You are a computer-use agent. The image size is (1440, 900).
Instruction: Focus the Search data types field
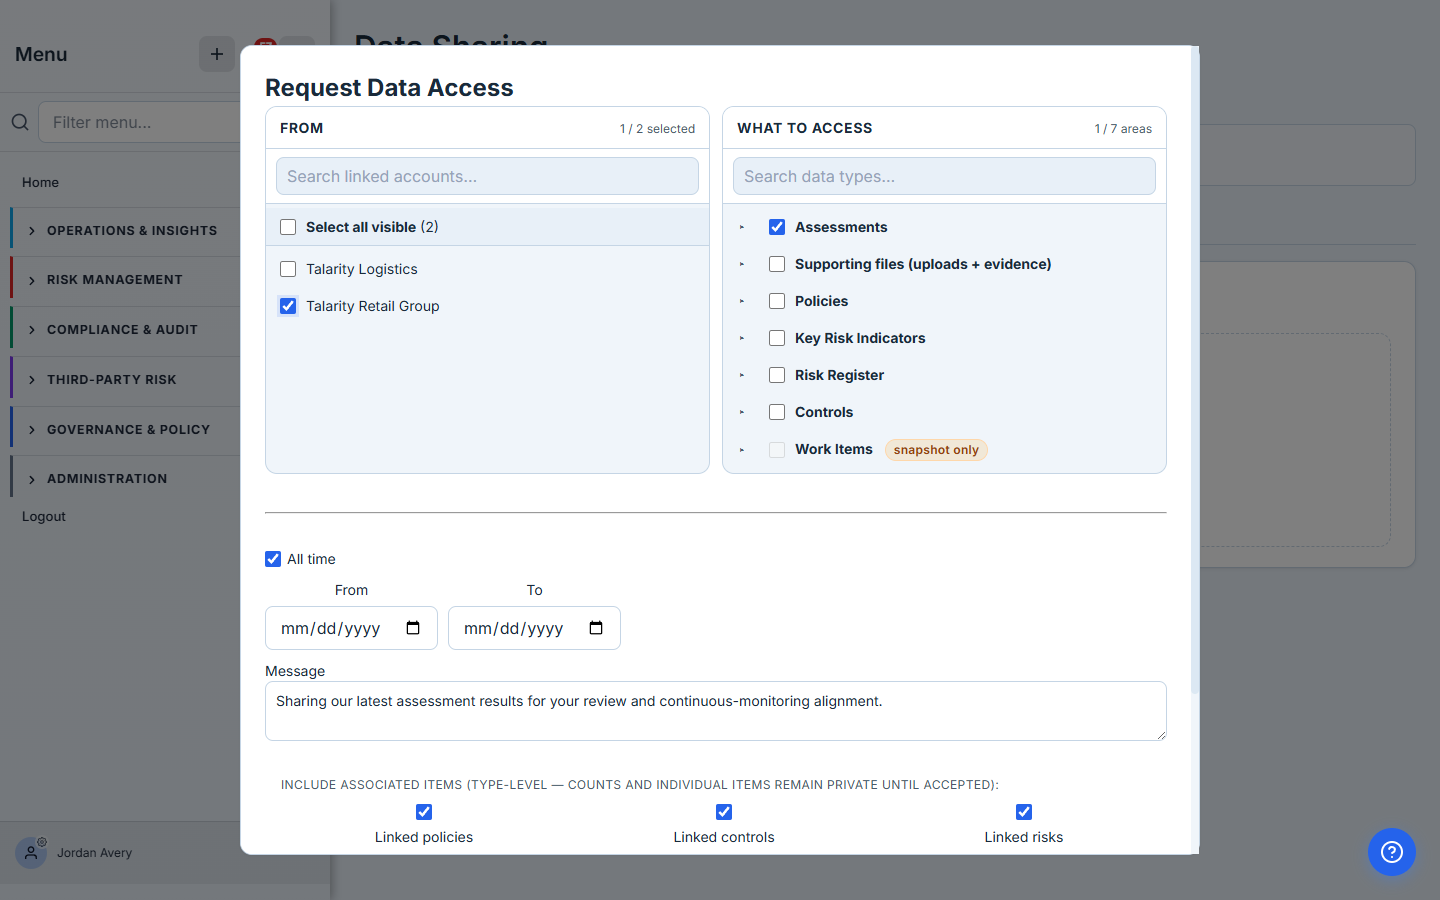pos(944,176)
